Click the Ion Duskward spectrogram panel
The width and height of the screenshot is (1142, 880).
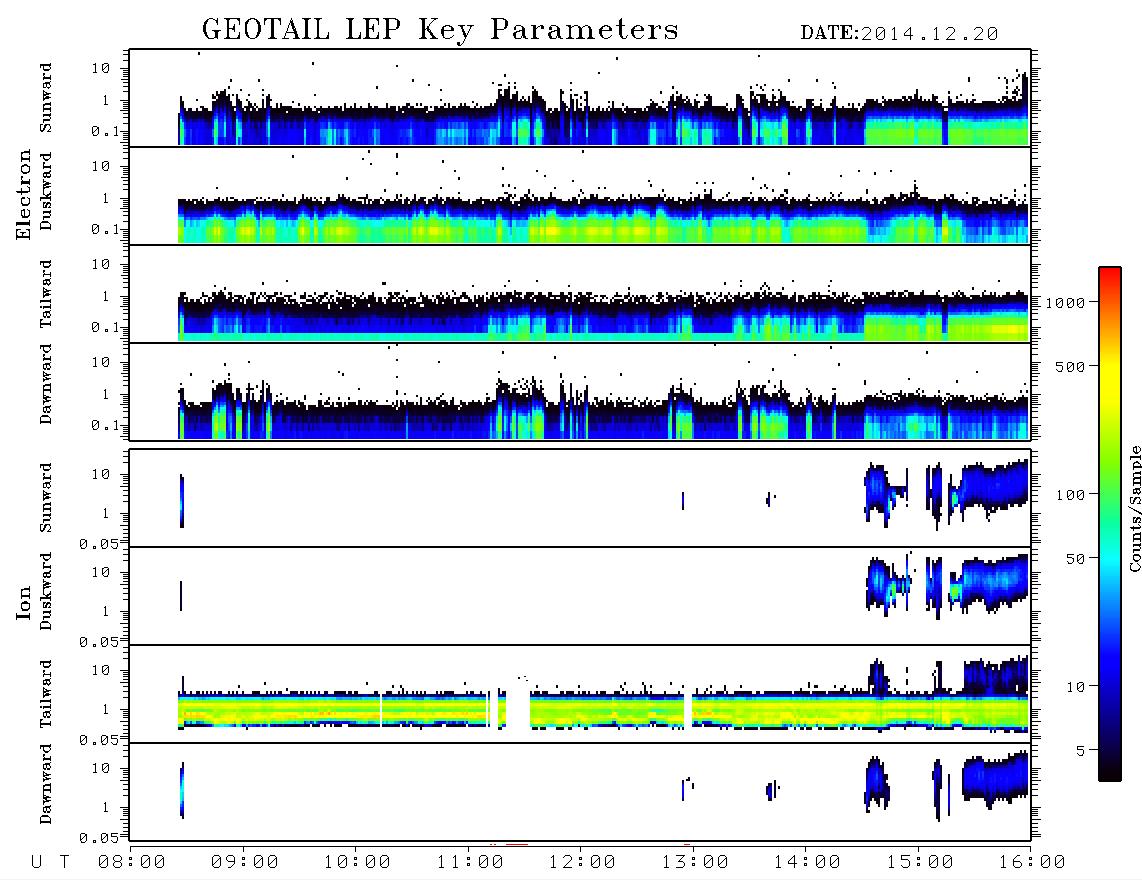coord(580,596)
